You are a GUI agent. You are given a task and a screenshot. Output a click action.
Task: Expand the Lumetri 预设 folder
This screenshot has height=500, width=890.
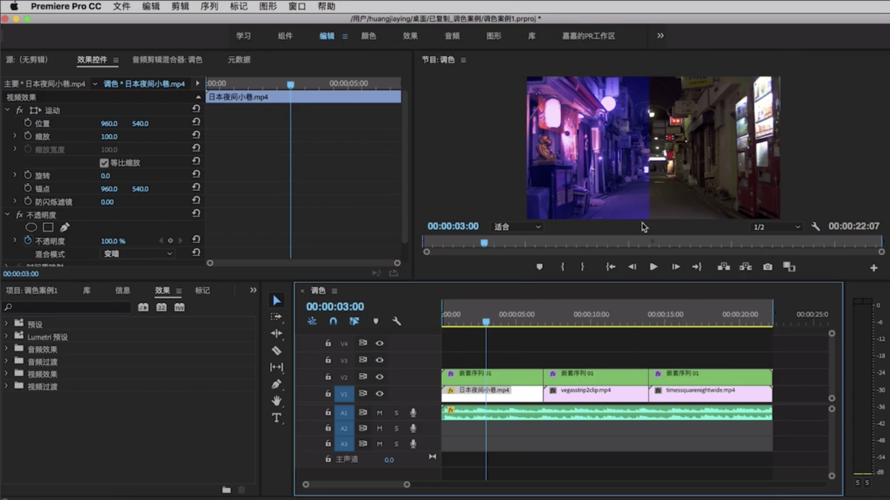click(x=8, y=337)
